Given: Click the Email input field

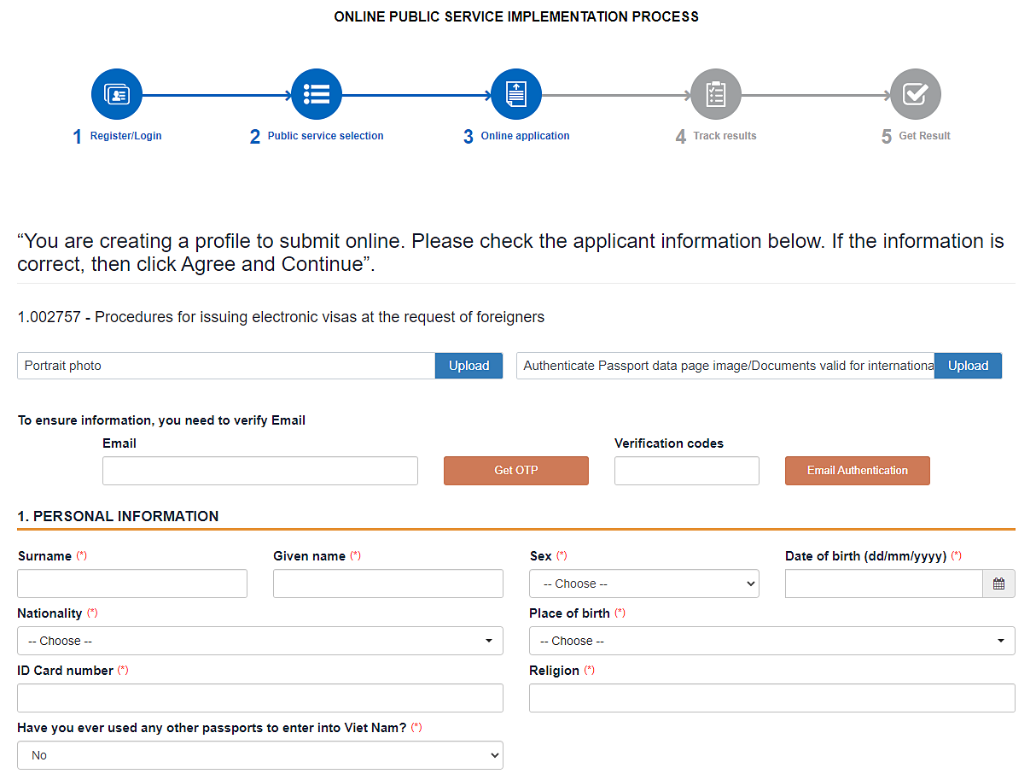Looking at the screenshot, I should (x=260, y=471).
